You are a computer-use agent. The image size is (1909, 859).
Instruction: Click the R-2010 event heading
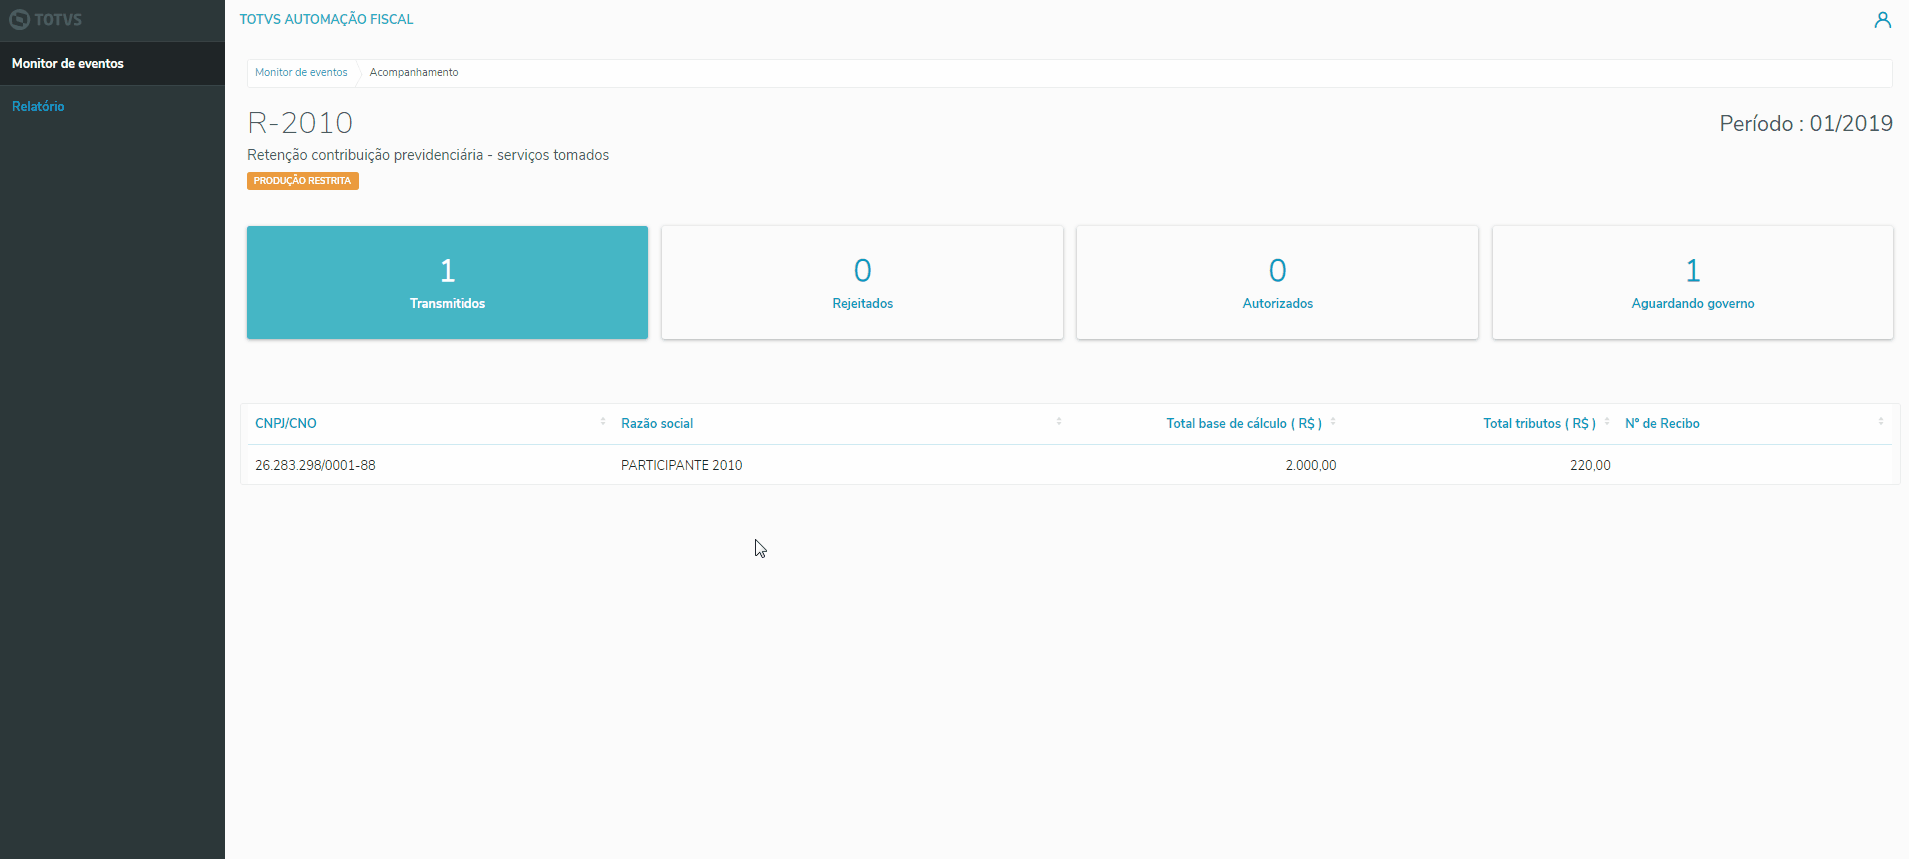click(300, 123)
